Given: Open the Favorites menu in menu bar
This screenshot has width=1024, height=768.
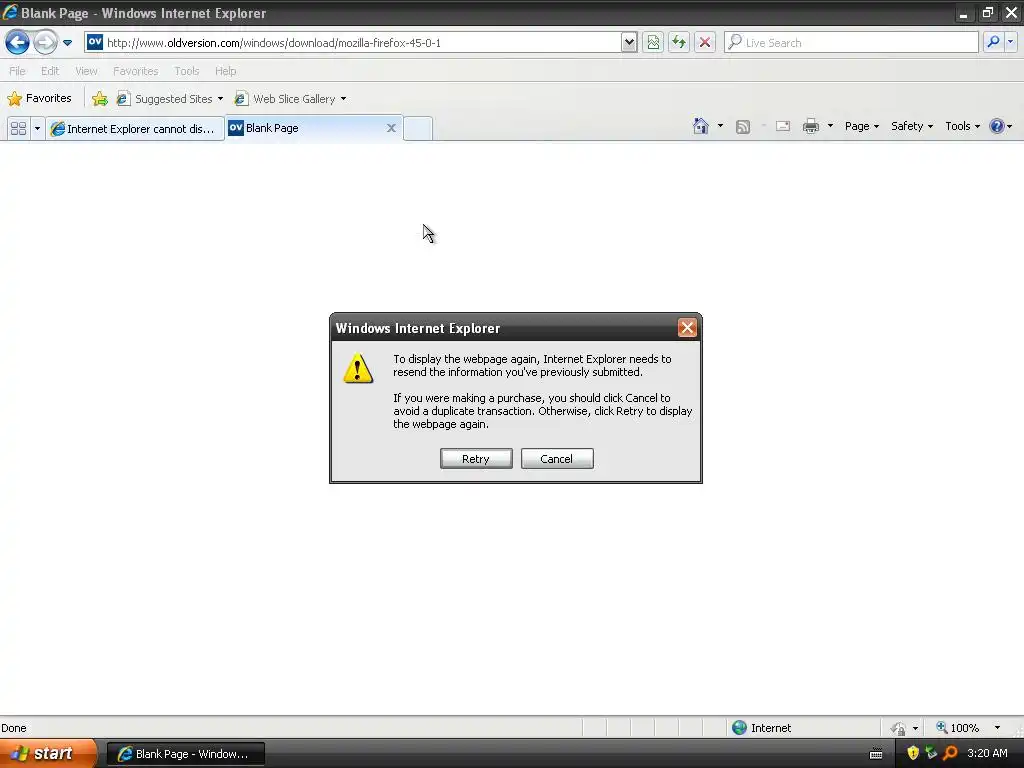Looking at the screenshot, I should click(135, 71).
